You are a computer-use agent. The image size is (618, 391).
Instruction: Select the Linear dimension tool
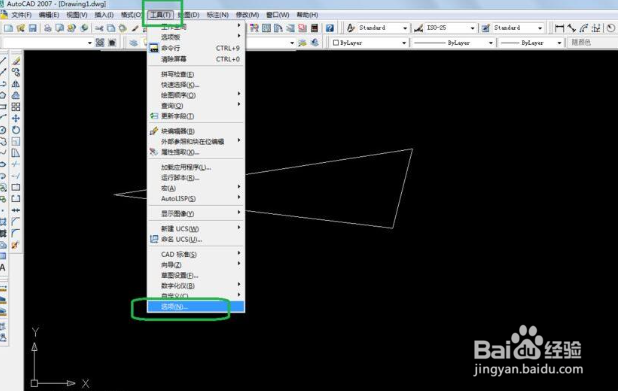pyautogui.click(x=559, y=28)
